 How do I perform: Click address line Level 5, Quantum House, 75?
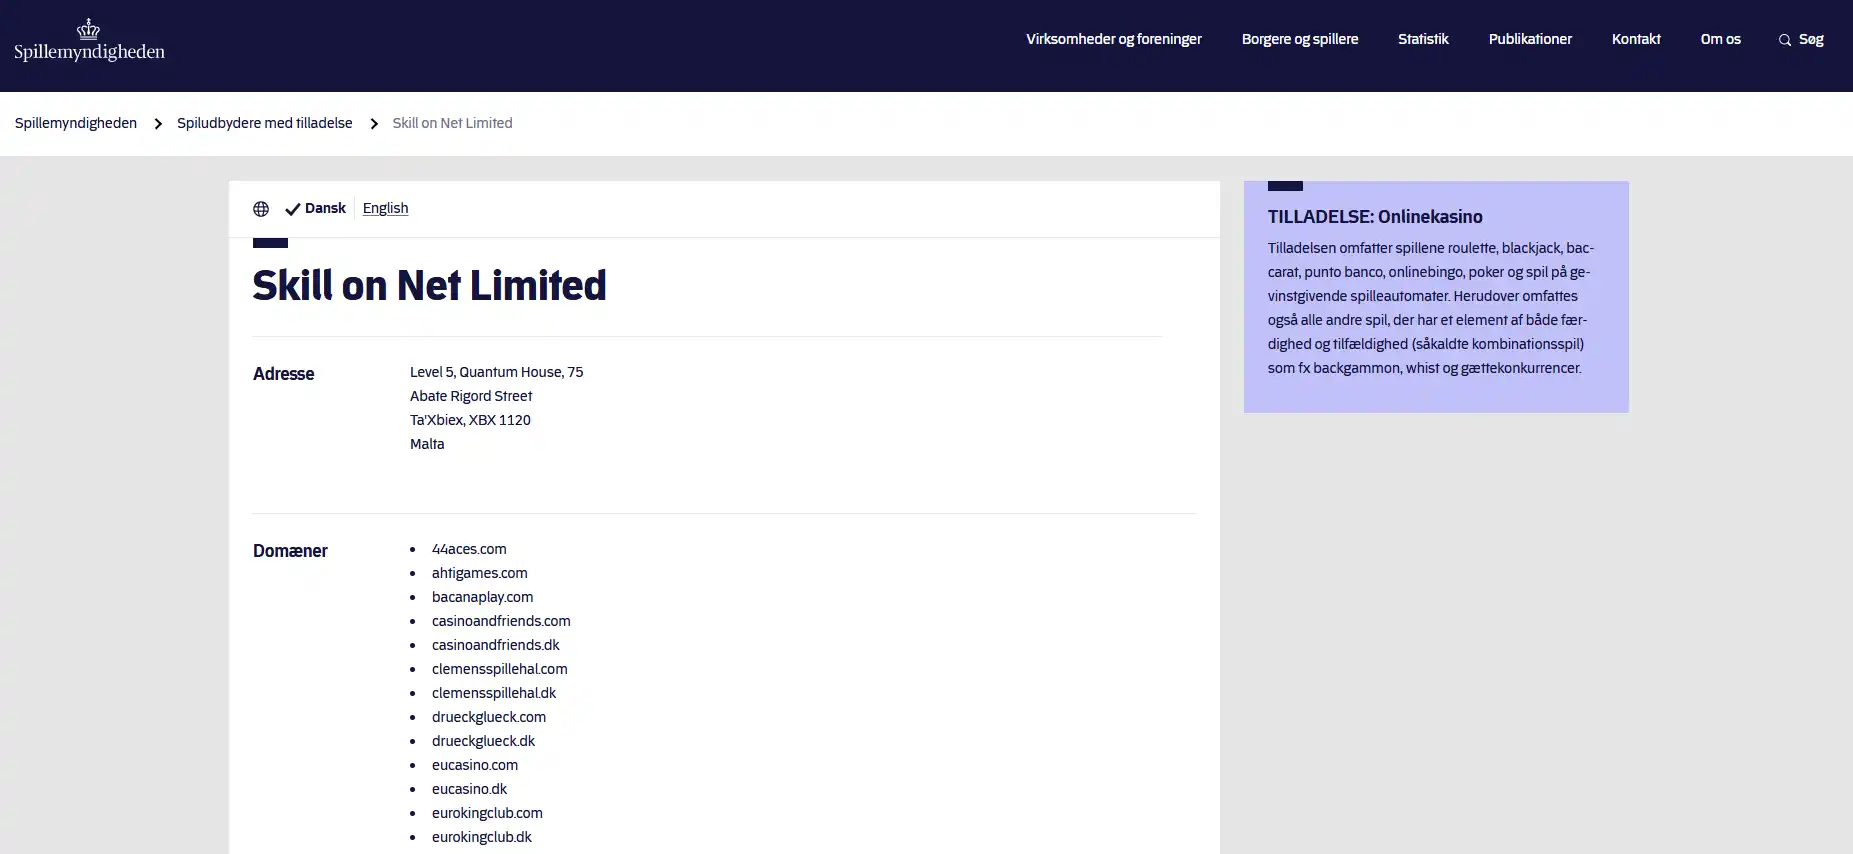[496, 372]
